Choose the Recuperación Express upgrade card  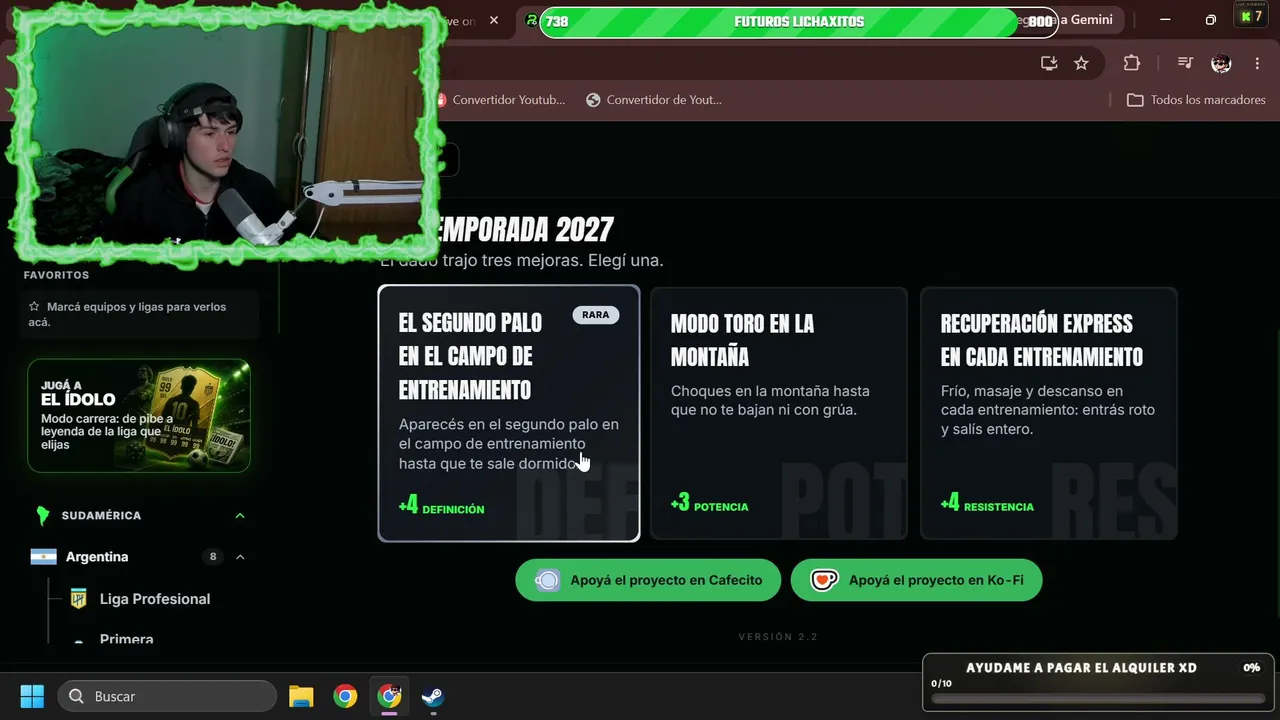(x=1049, y=414)
